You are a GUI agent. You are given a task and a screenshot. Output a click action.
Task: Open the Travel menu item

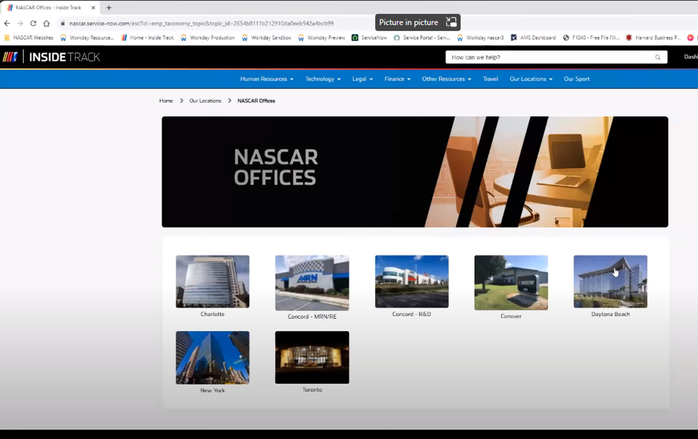(491, 79)
